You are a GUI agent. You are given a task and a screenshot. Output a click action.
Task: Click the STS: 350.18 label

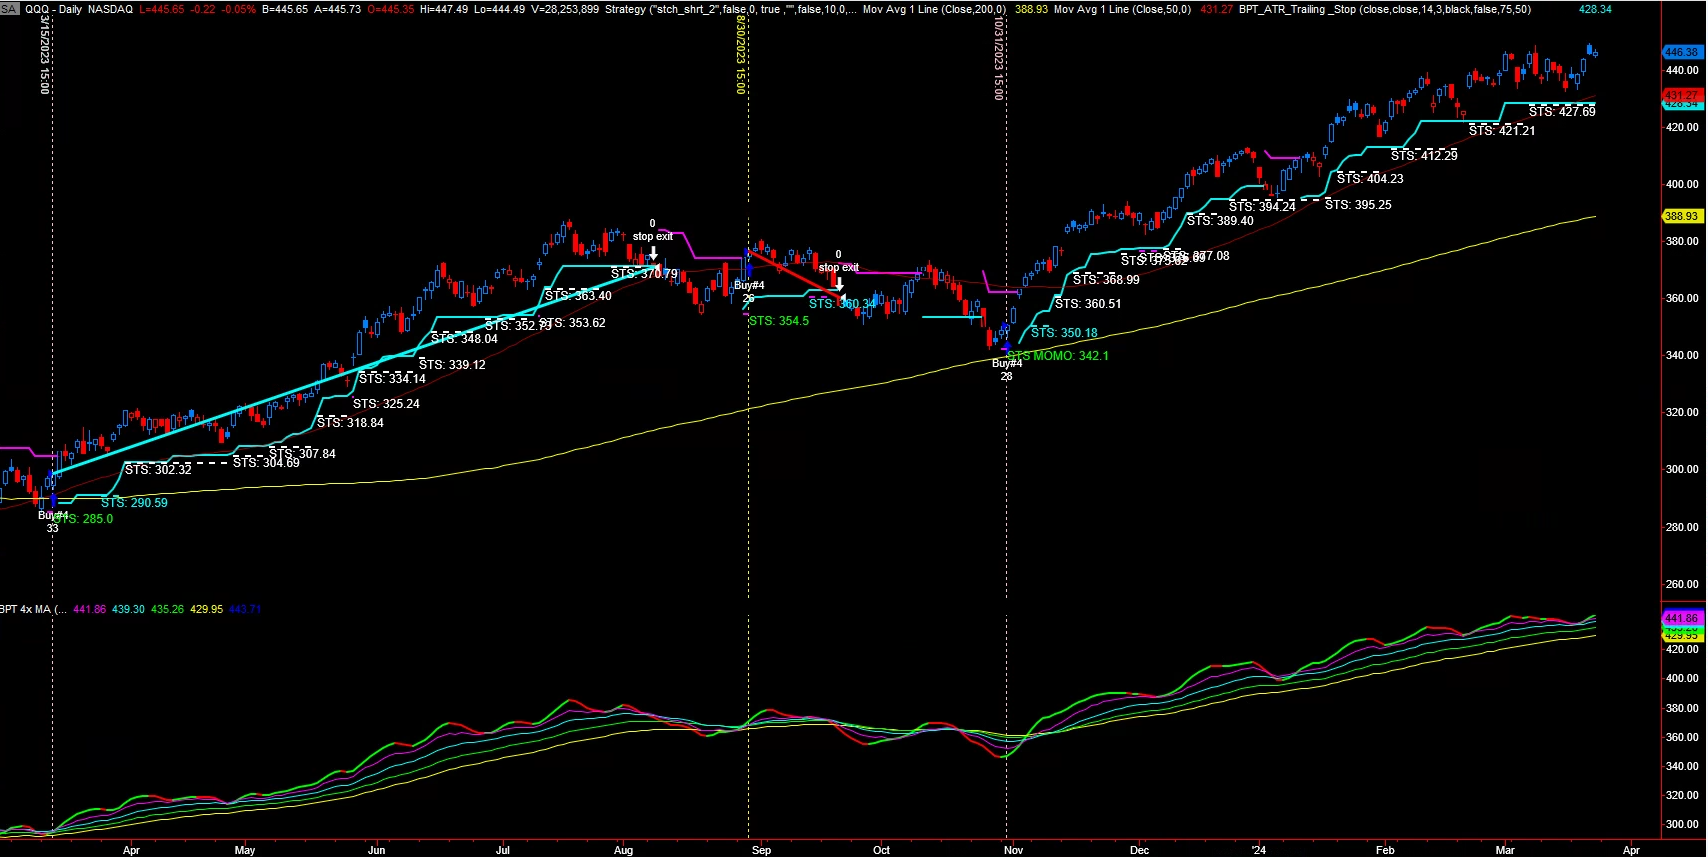tap(1064, 333)
